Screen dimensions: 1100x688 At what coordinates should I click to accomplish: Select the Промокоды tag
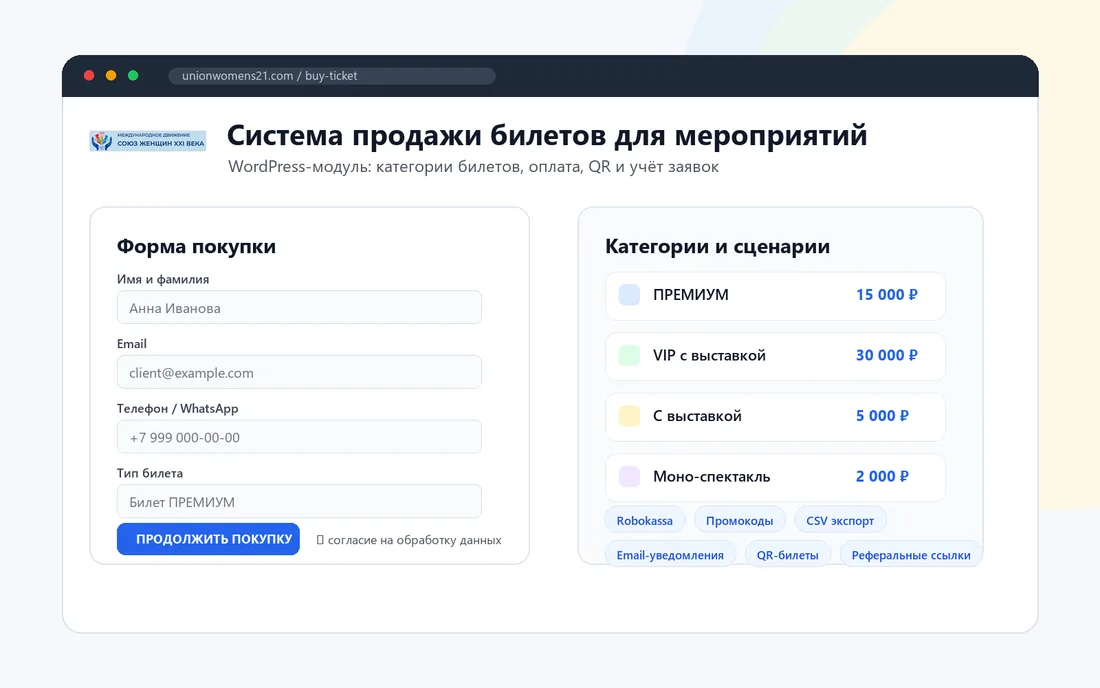pyautogui.click(x=739, y=520)
